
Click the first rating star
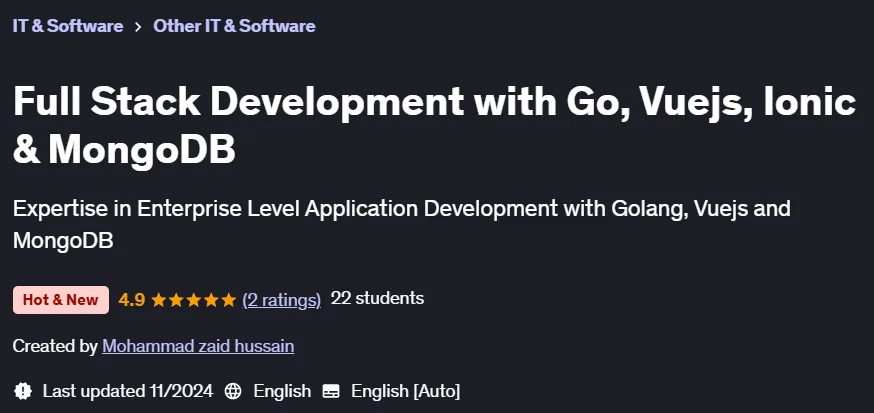159,300
